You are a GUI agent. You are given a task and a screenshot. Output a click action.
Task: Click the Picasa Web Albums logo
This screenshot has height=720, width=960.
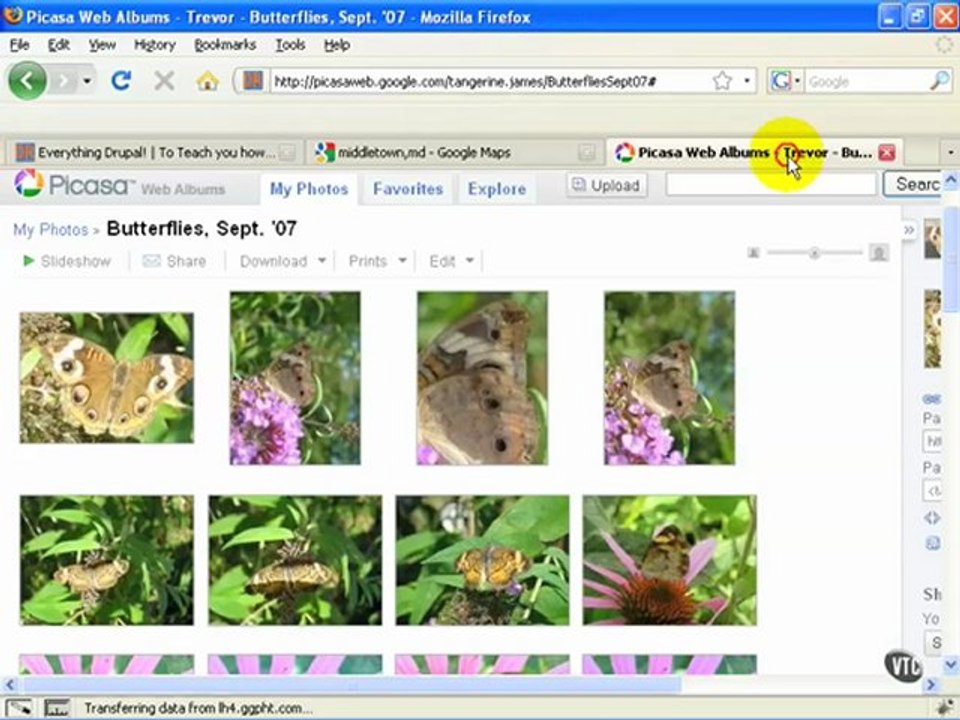click(120, 185)
